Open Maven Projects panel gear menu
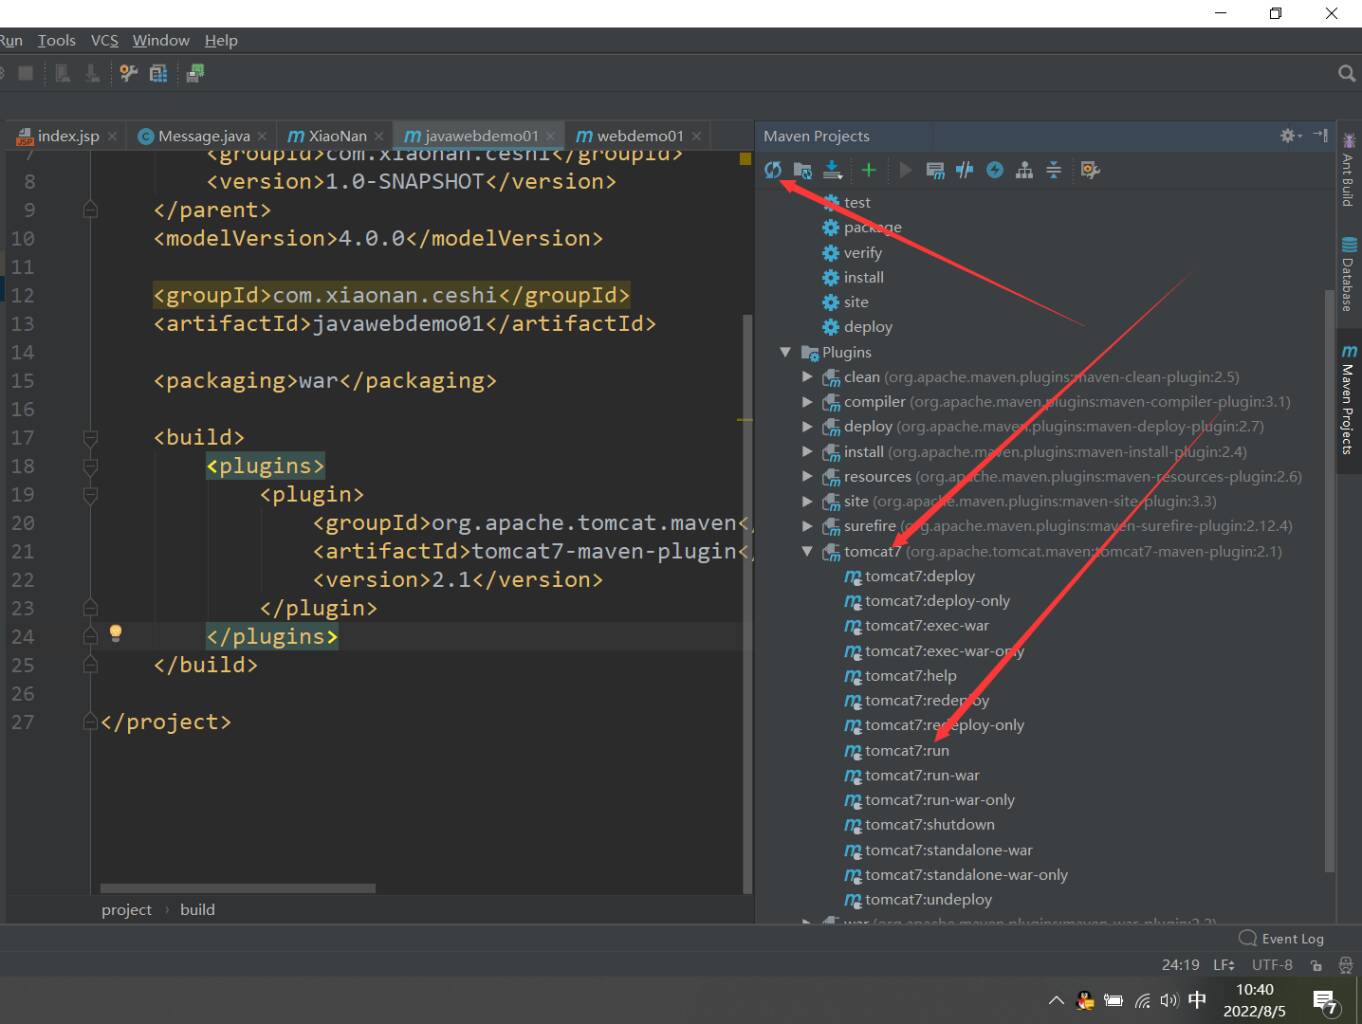1362x1024 pixels. pos(1290,135)
